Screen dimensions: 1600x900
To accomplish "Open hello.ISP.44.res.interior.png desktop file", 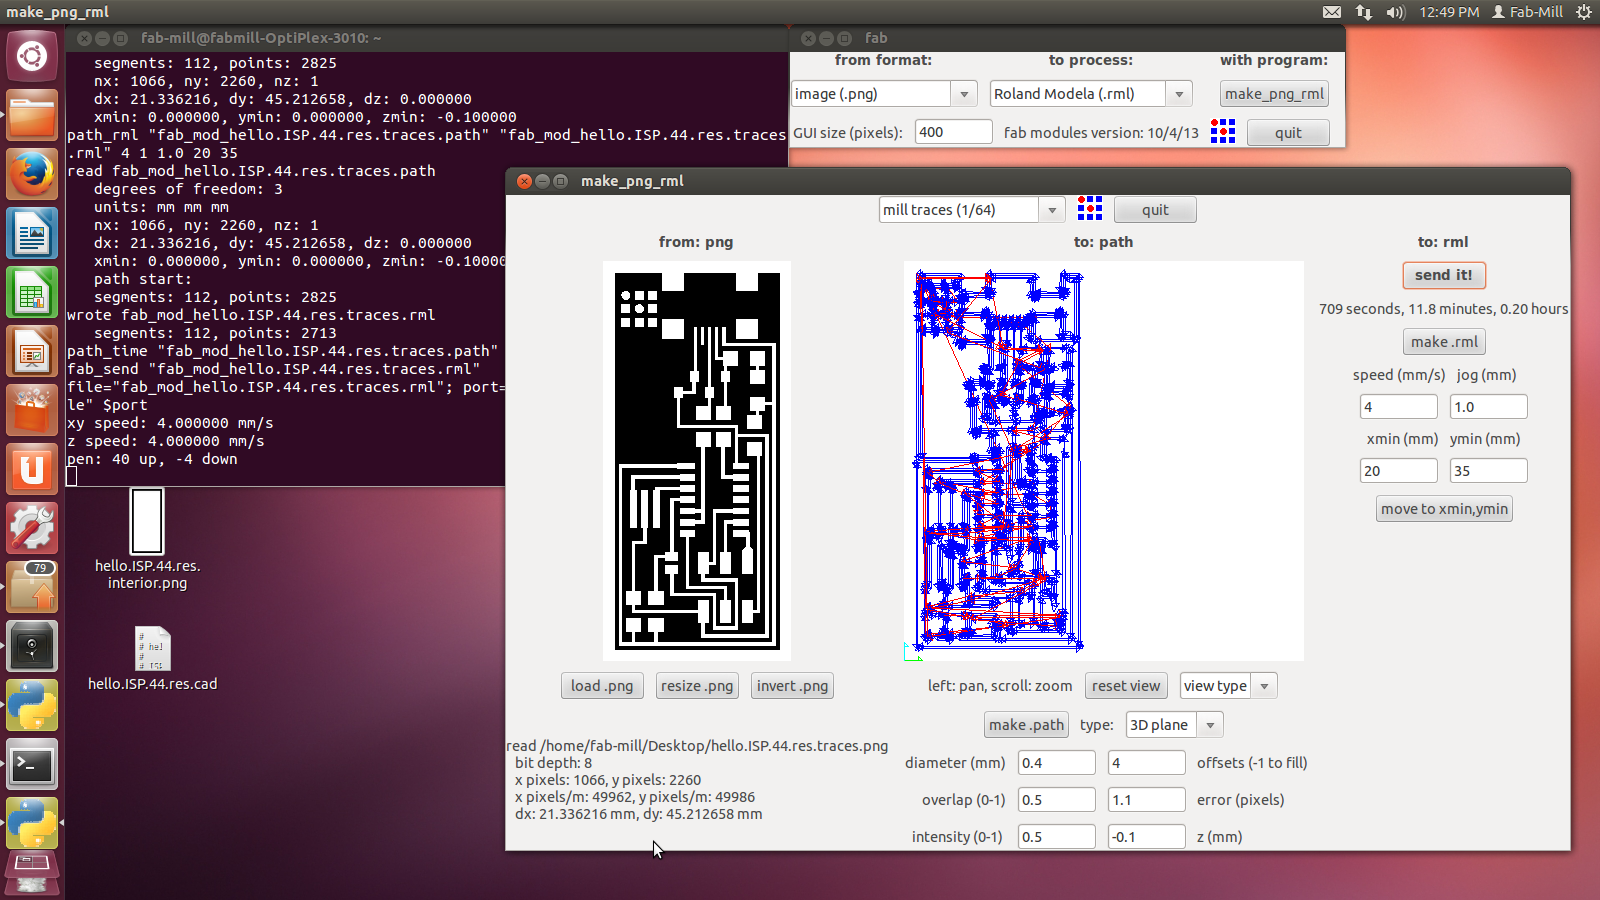I will (147, 522).
